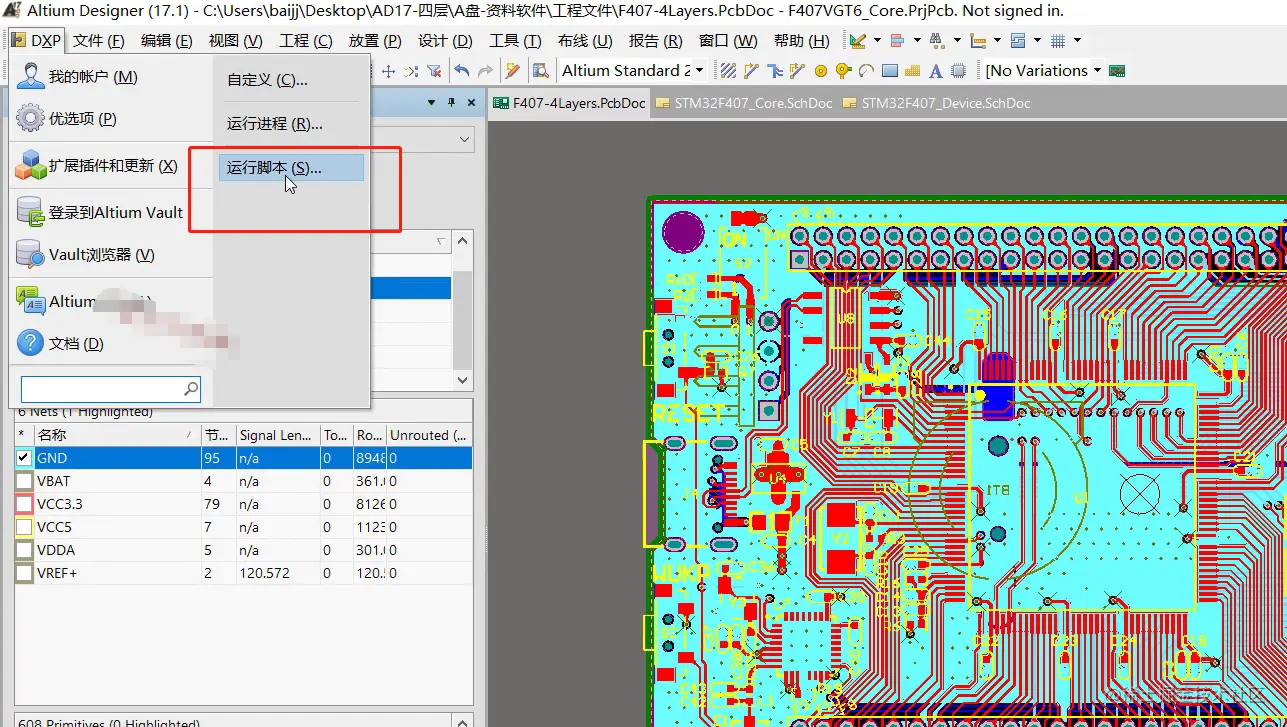The width and height of the screenshot is (1287, 727).
Task: Sort nets by 名称 column header
Action: [x=116, y=435]
